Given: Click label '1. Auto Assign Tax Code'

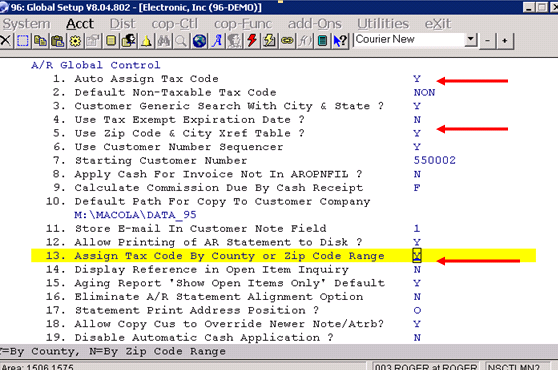Looking at the screenshot, I should (135, 79).
